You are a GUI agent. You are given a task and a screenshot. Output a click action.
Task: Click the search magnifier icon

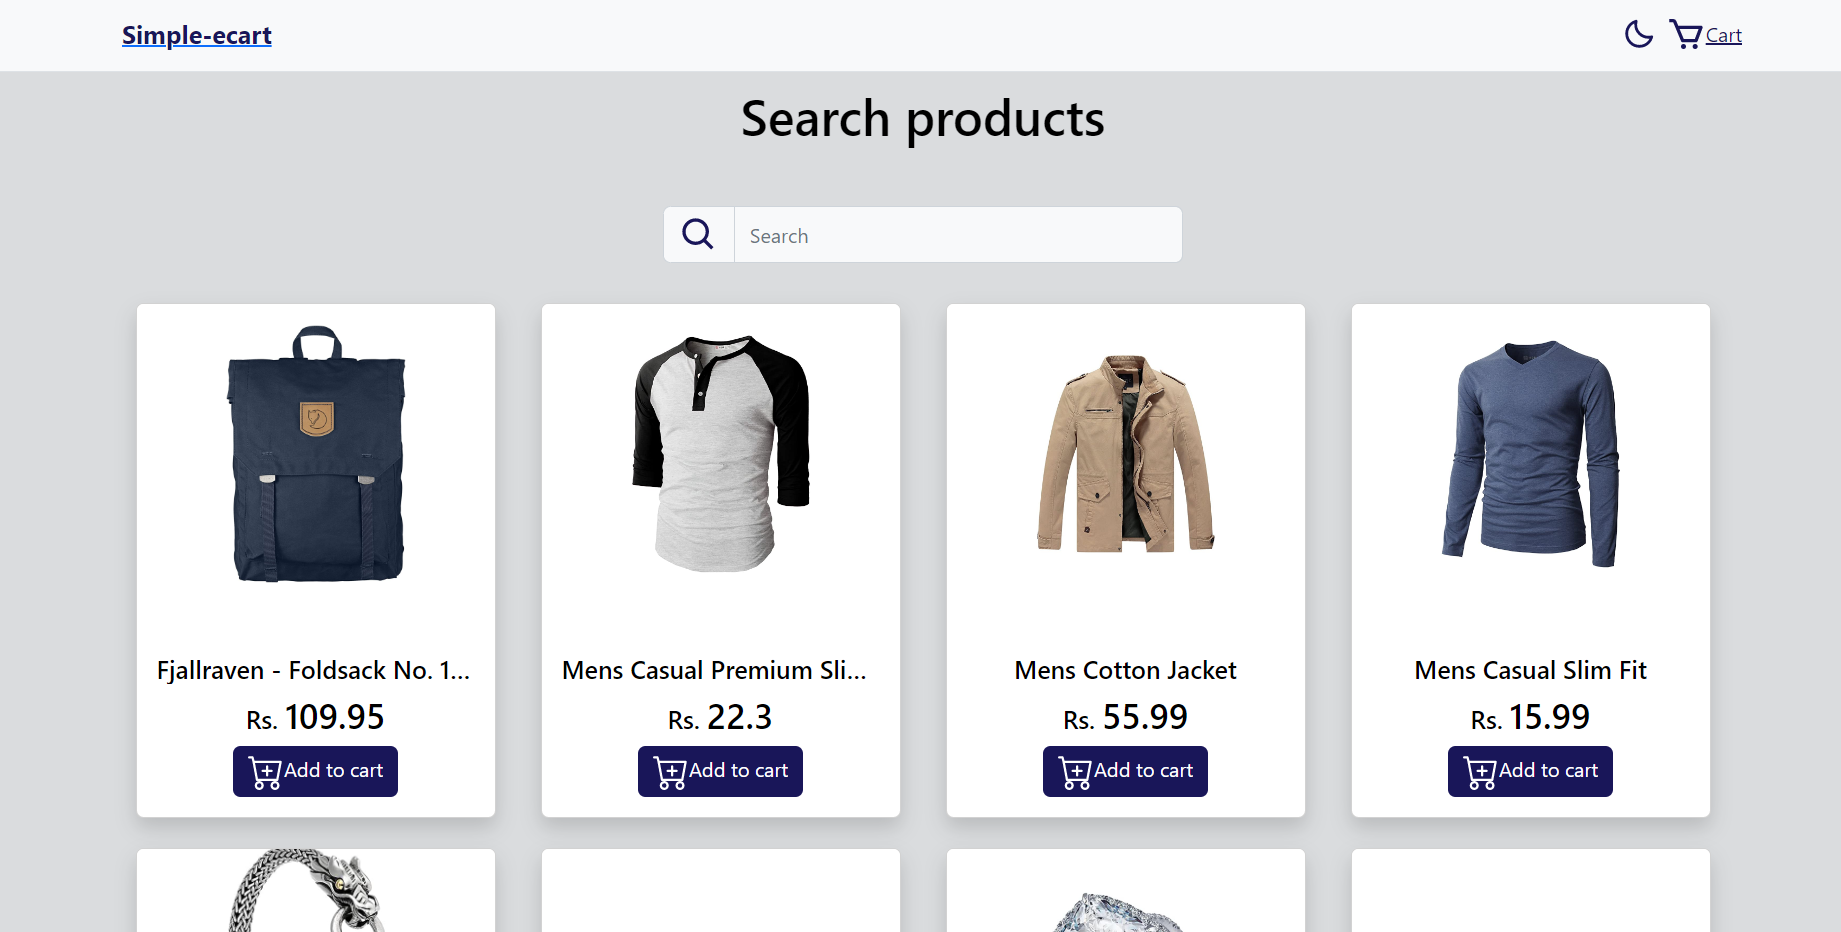(x=698, y=233)
